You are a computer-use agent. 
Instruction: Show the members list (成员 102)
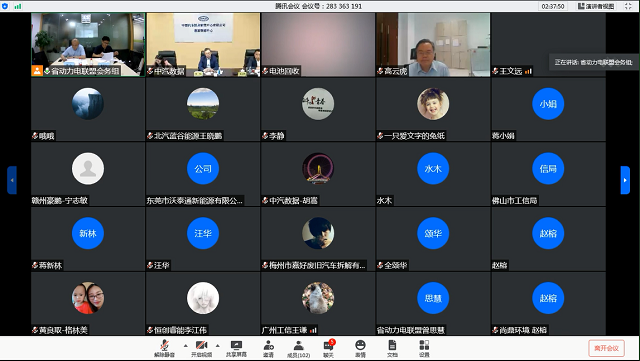click(298, 348)
